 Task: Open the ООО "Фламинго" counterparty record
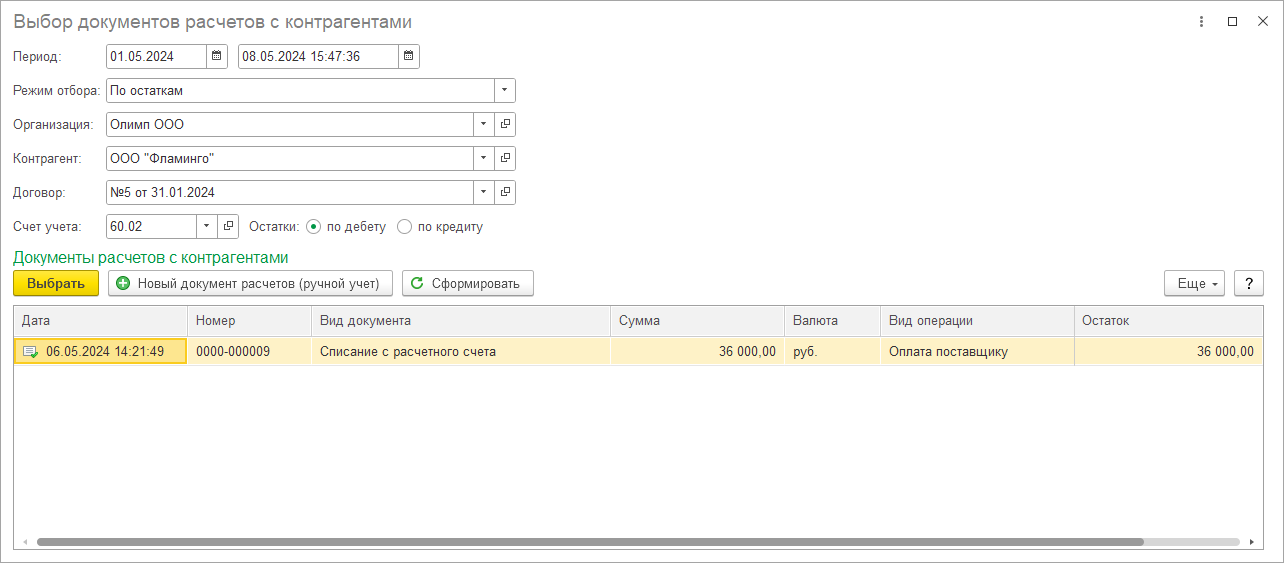(505, 159)
